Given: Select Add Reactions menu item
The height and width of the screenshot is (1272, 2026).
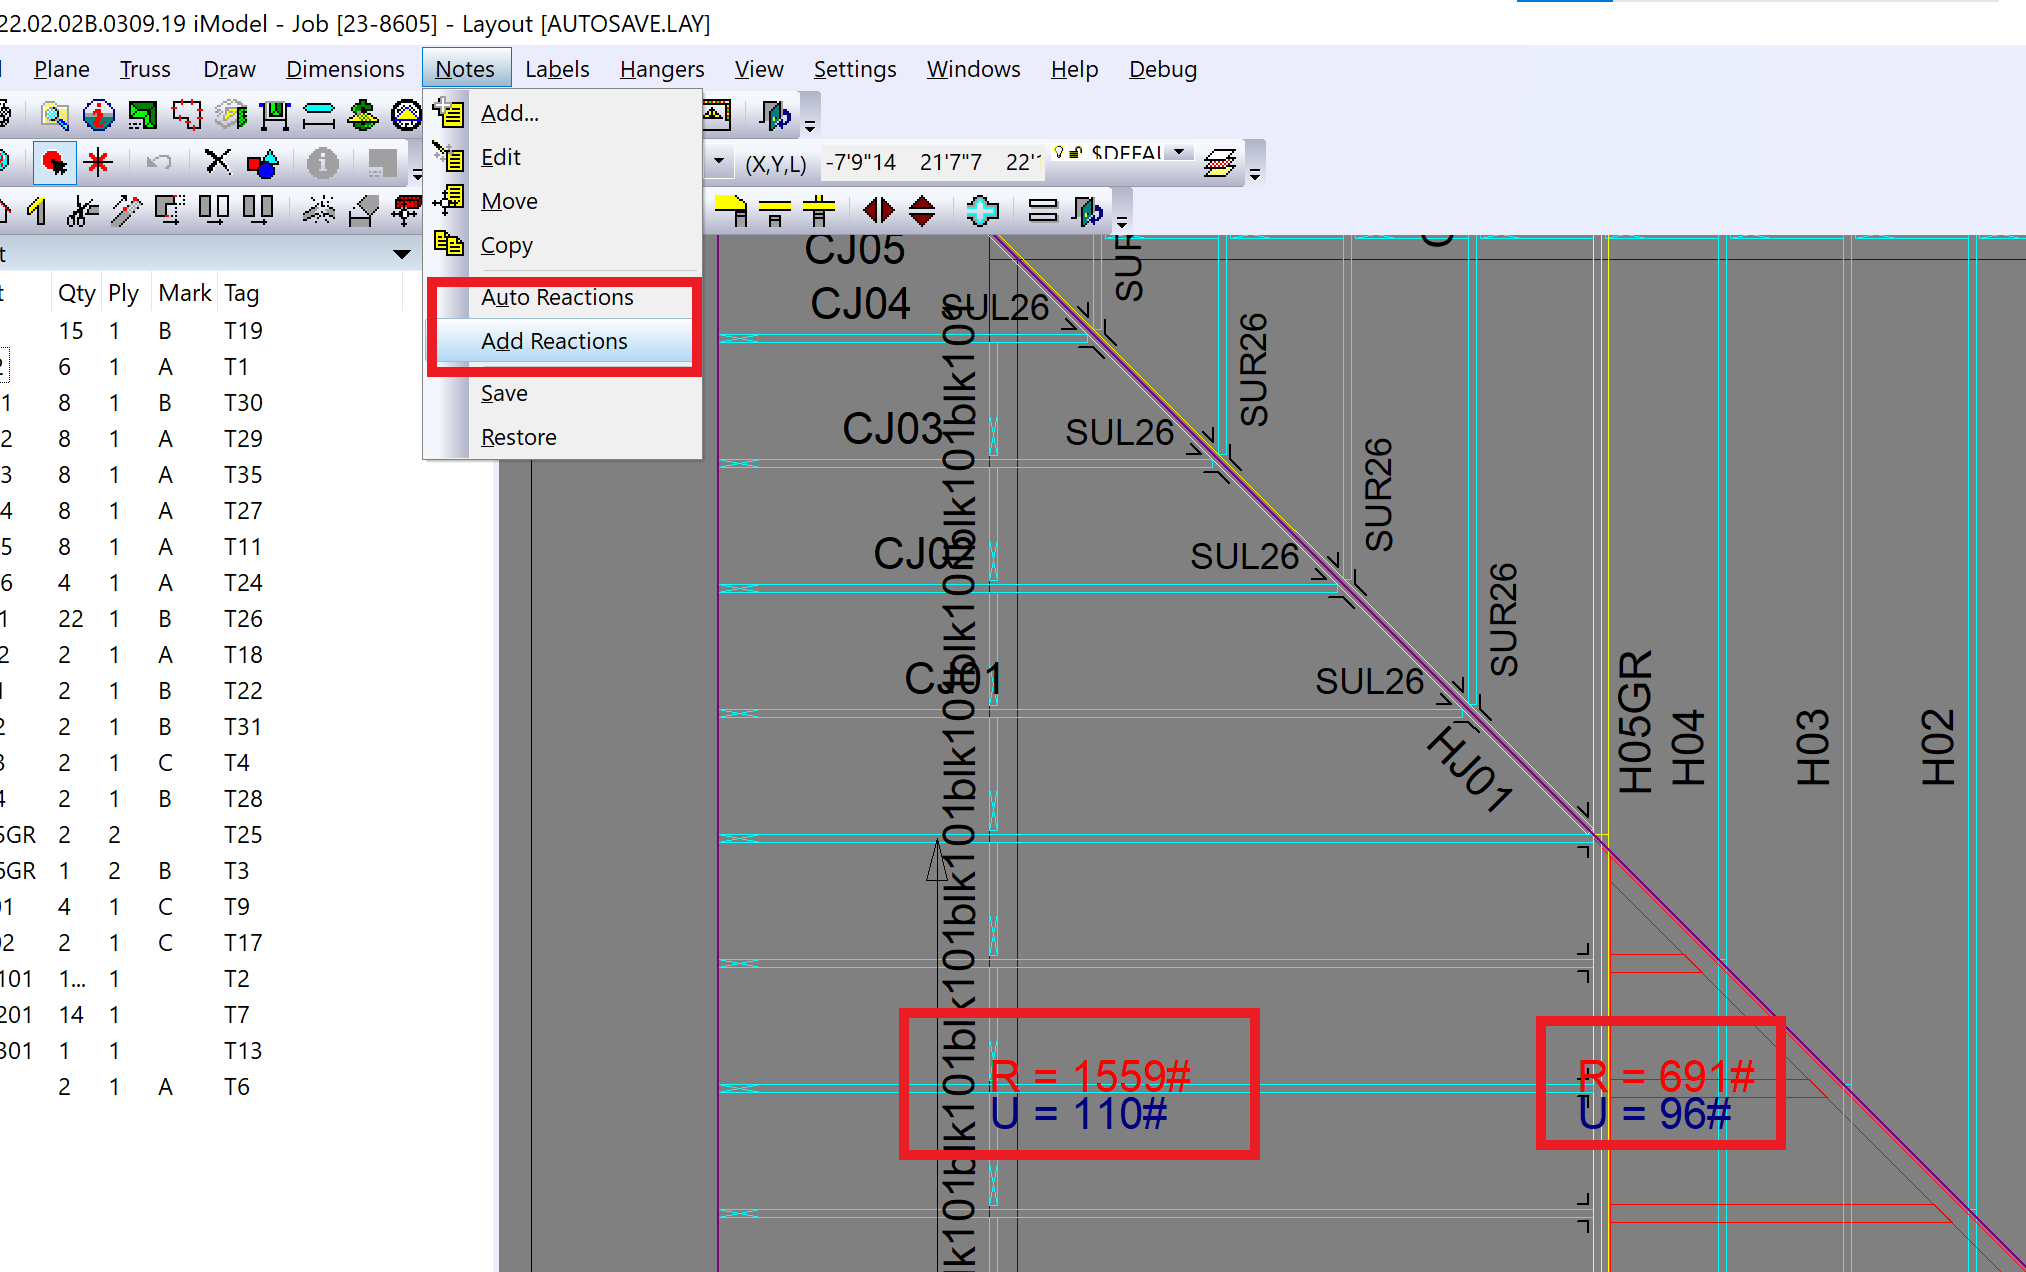Looking at the screenshot, I should click(554, 341).
